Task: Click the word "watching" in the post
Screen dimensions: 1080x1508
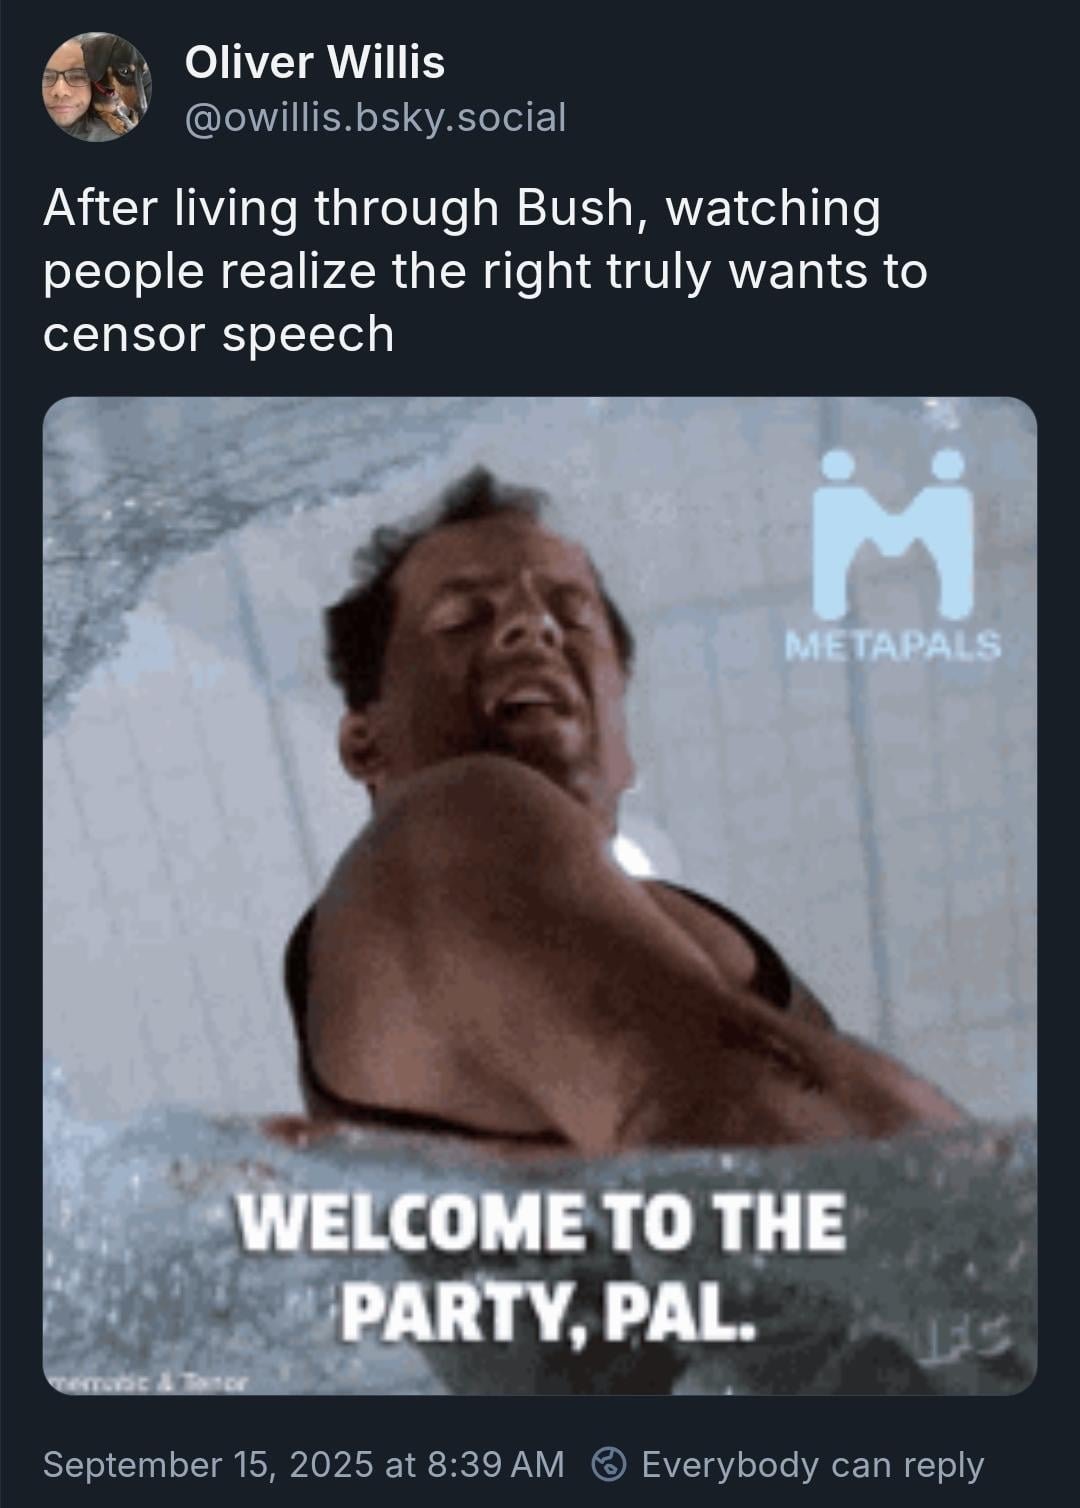Action: click(x=772, y=209)
